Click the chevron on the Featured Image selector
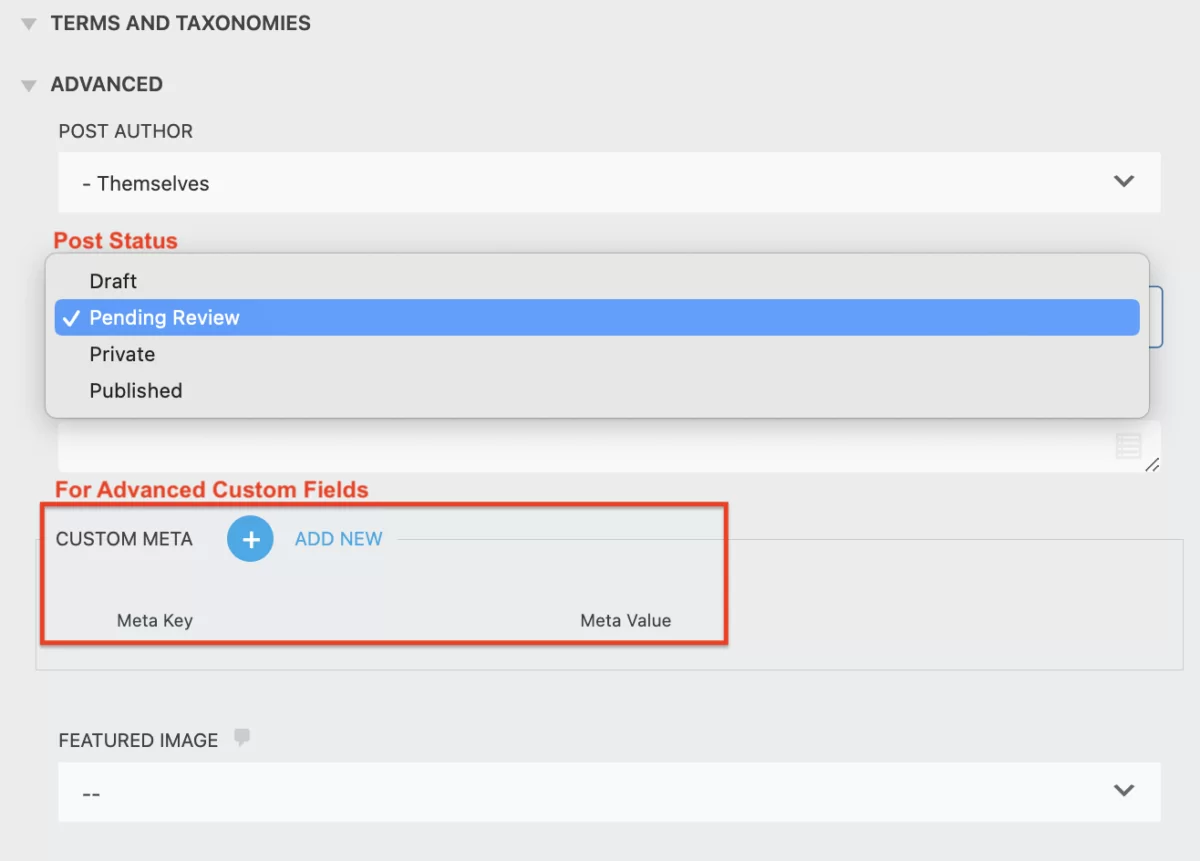Viewport: 1200px width, 861px height. [1123, 790]
